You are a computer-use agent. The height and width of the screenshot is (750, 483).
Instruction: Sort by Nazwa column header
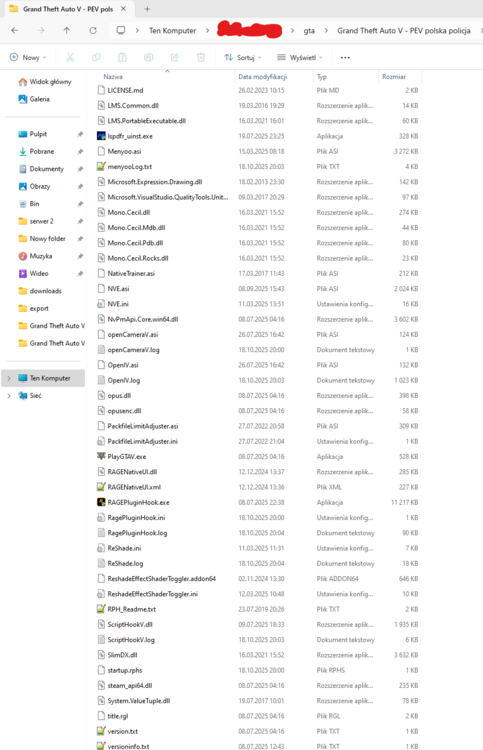pyautogui.click(x=113, y=77)
